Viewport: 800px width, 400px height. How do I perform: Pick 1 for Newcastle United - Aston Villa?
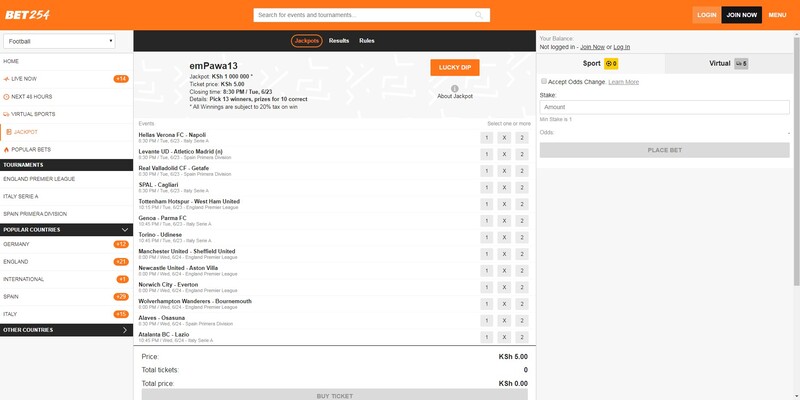487,271
